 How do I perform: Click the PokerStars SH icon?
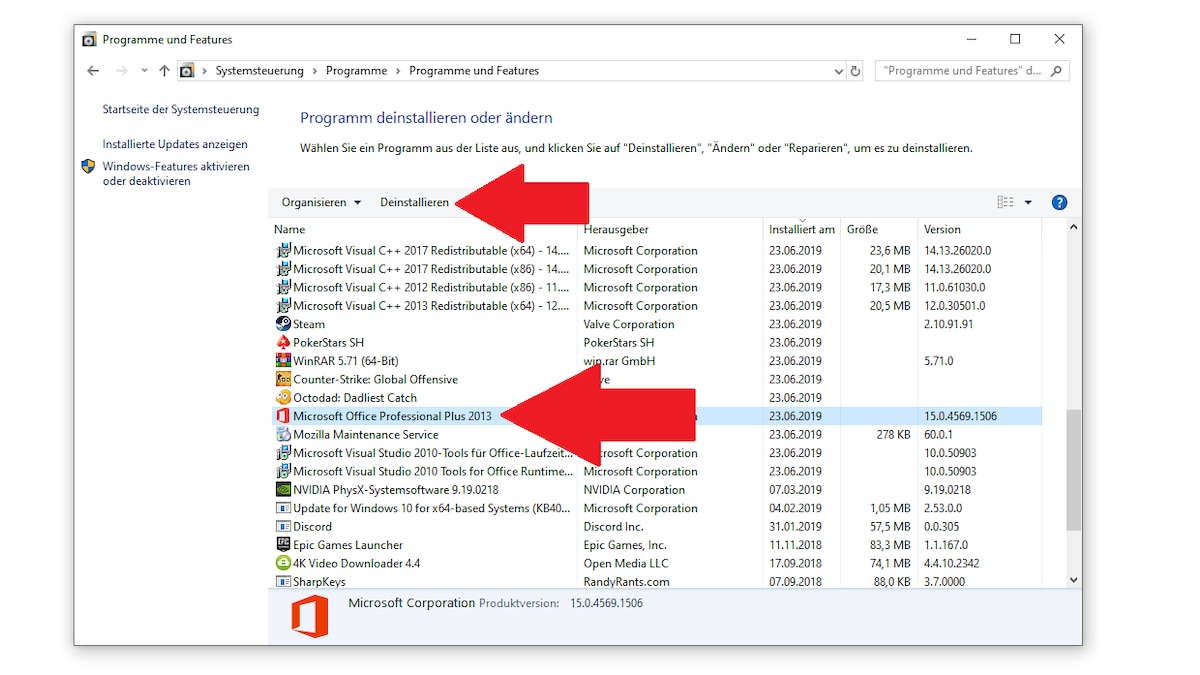click(x=283, y=342)
